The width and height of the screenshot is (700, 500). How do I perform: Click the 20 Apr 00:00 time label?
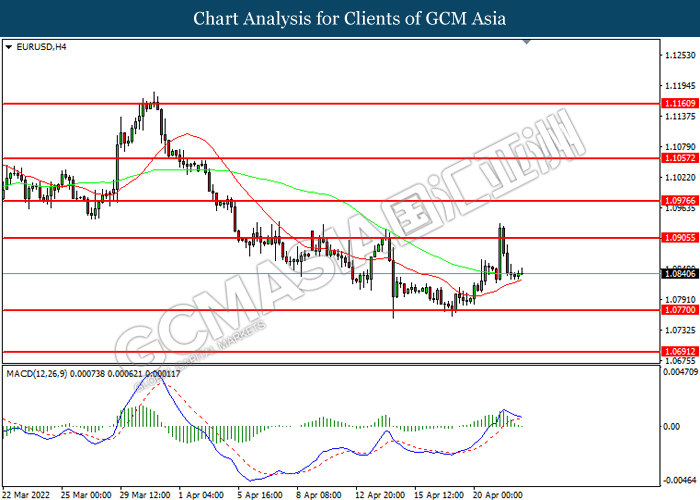click(x=498, y=495)
